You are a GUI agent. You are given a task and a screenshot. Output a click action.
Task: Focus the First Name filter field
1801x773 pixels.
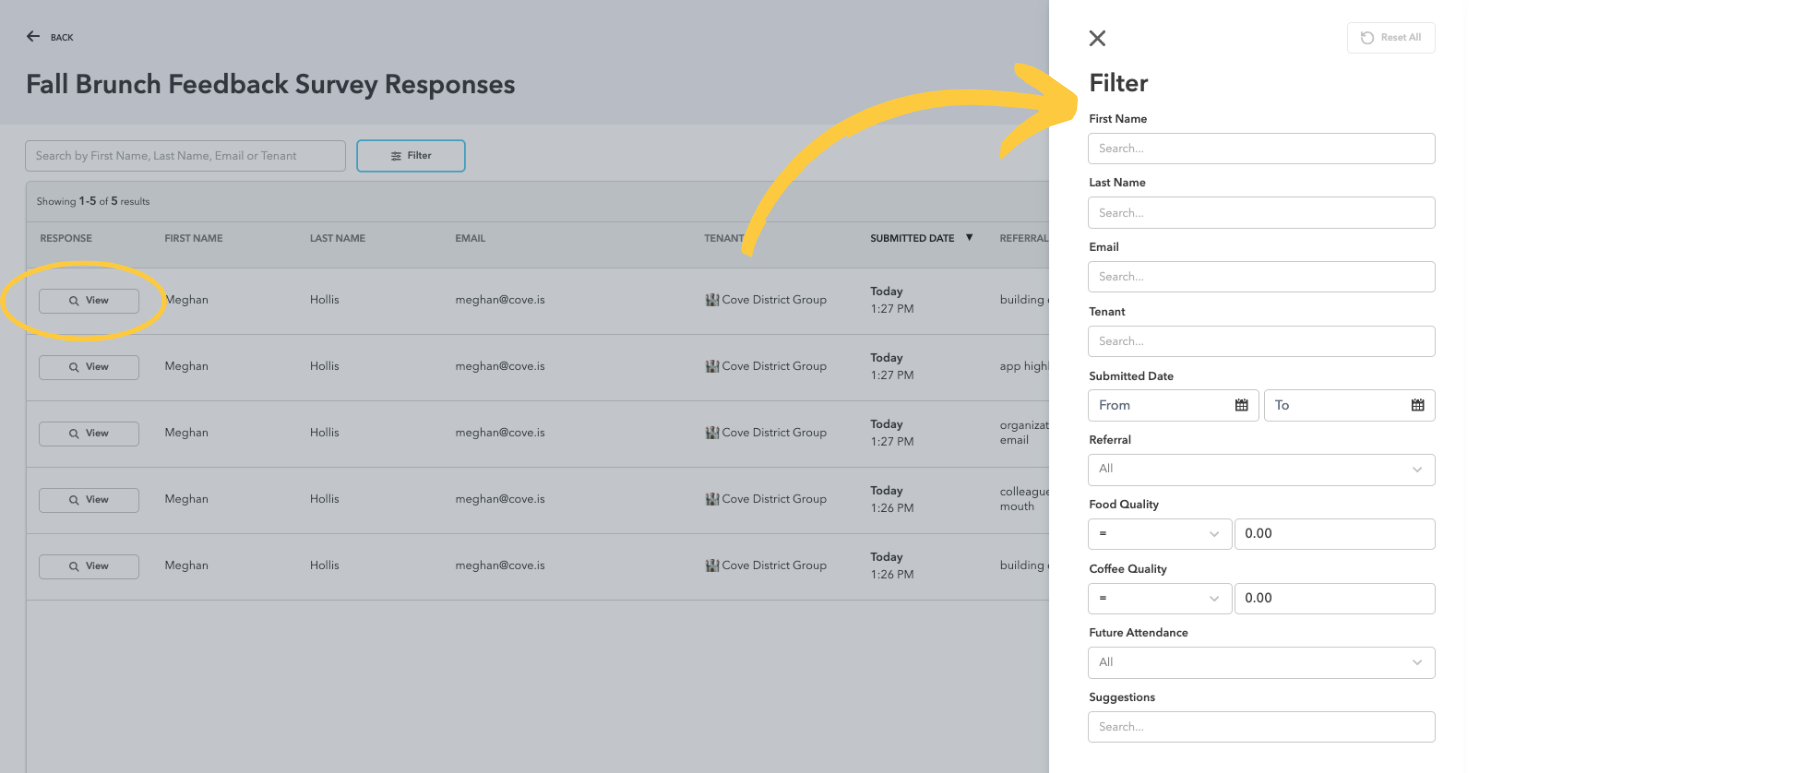(1261, 148)
